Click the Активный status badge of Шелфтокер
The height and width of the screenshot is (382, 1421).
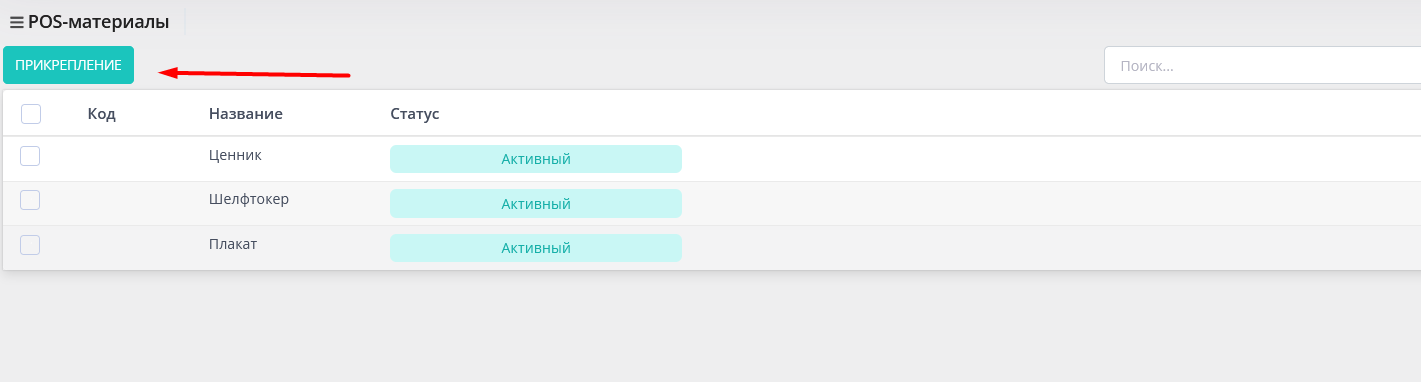pos(536,204)
